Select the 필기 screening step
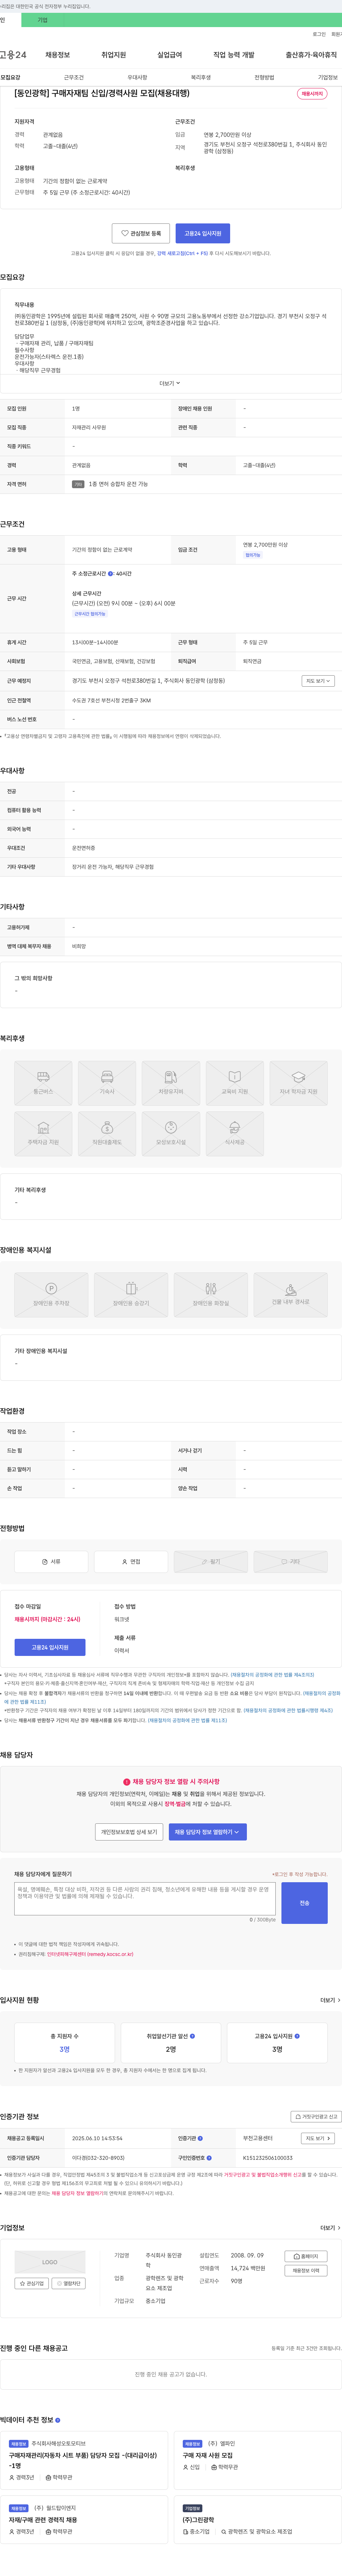The width and height of the screenshot is (342, 2576). click(211, 1561)
